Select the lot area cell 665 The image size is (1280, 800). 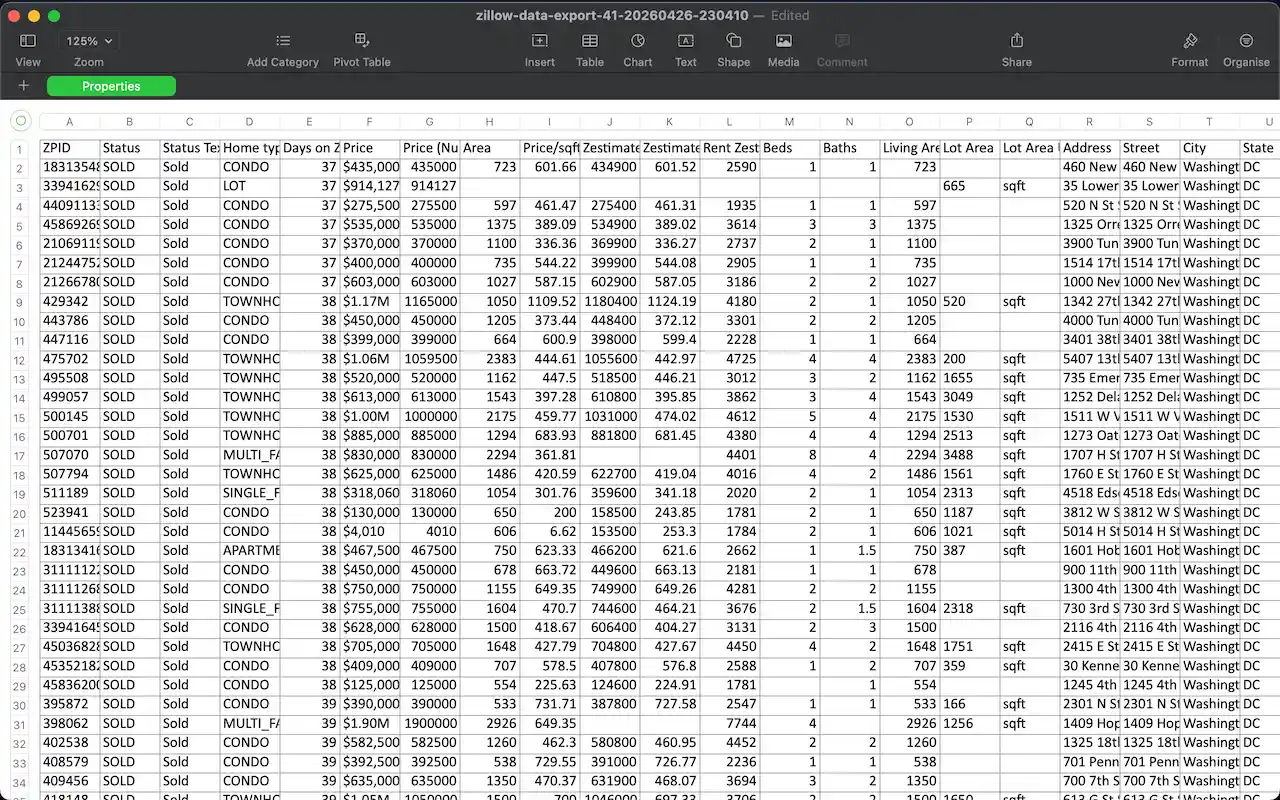coord(970,186)
